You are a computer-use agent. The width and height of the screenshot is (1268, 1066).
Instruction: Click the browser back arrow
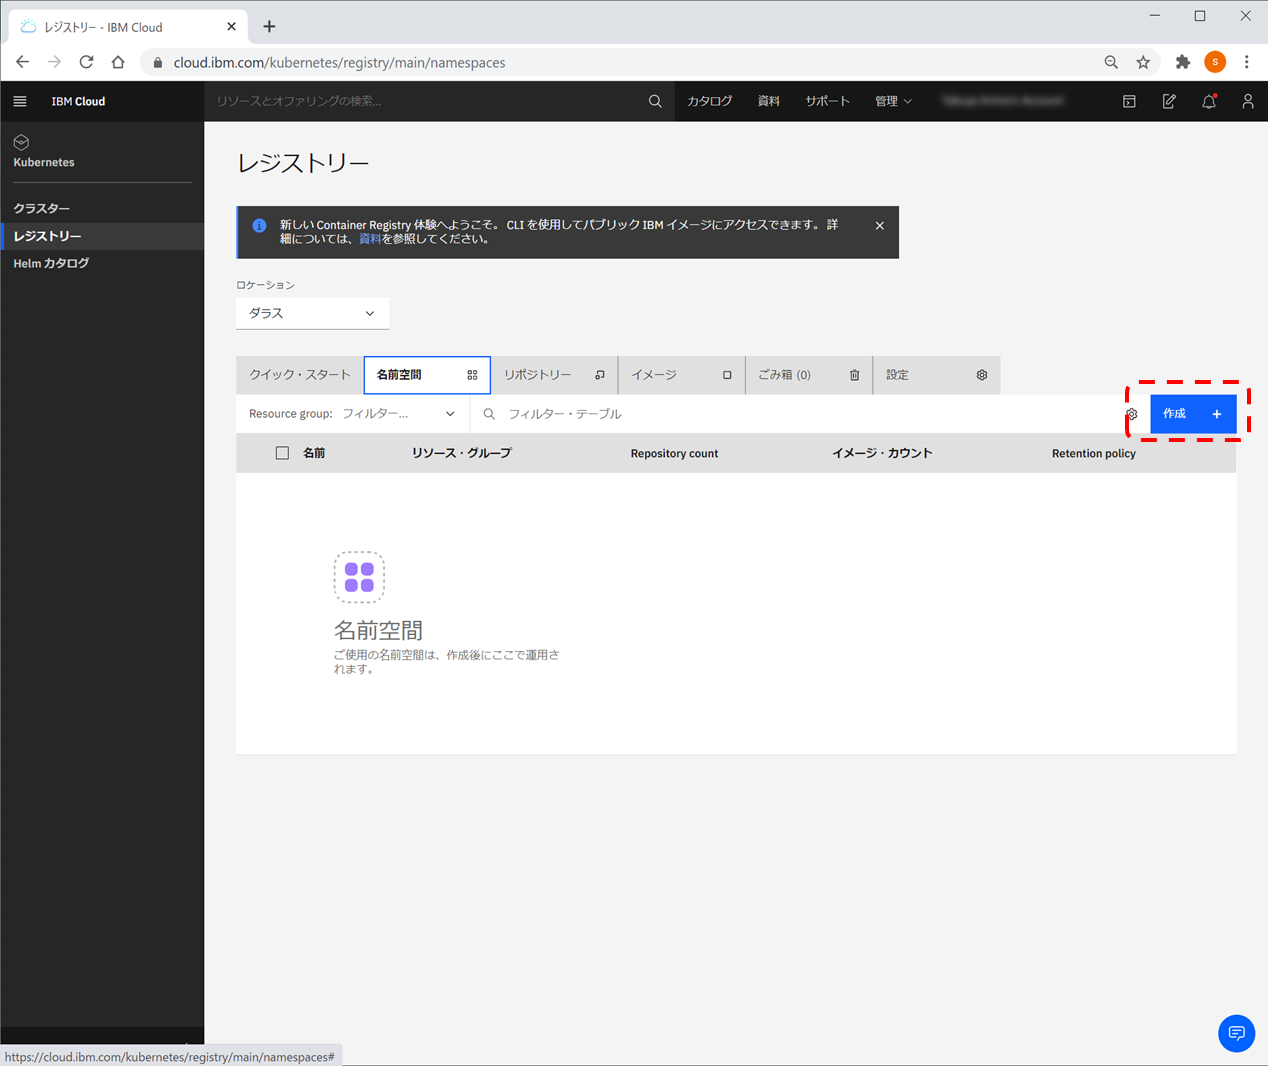pos(23,62)
